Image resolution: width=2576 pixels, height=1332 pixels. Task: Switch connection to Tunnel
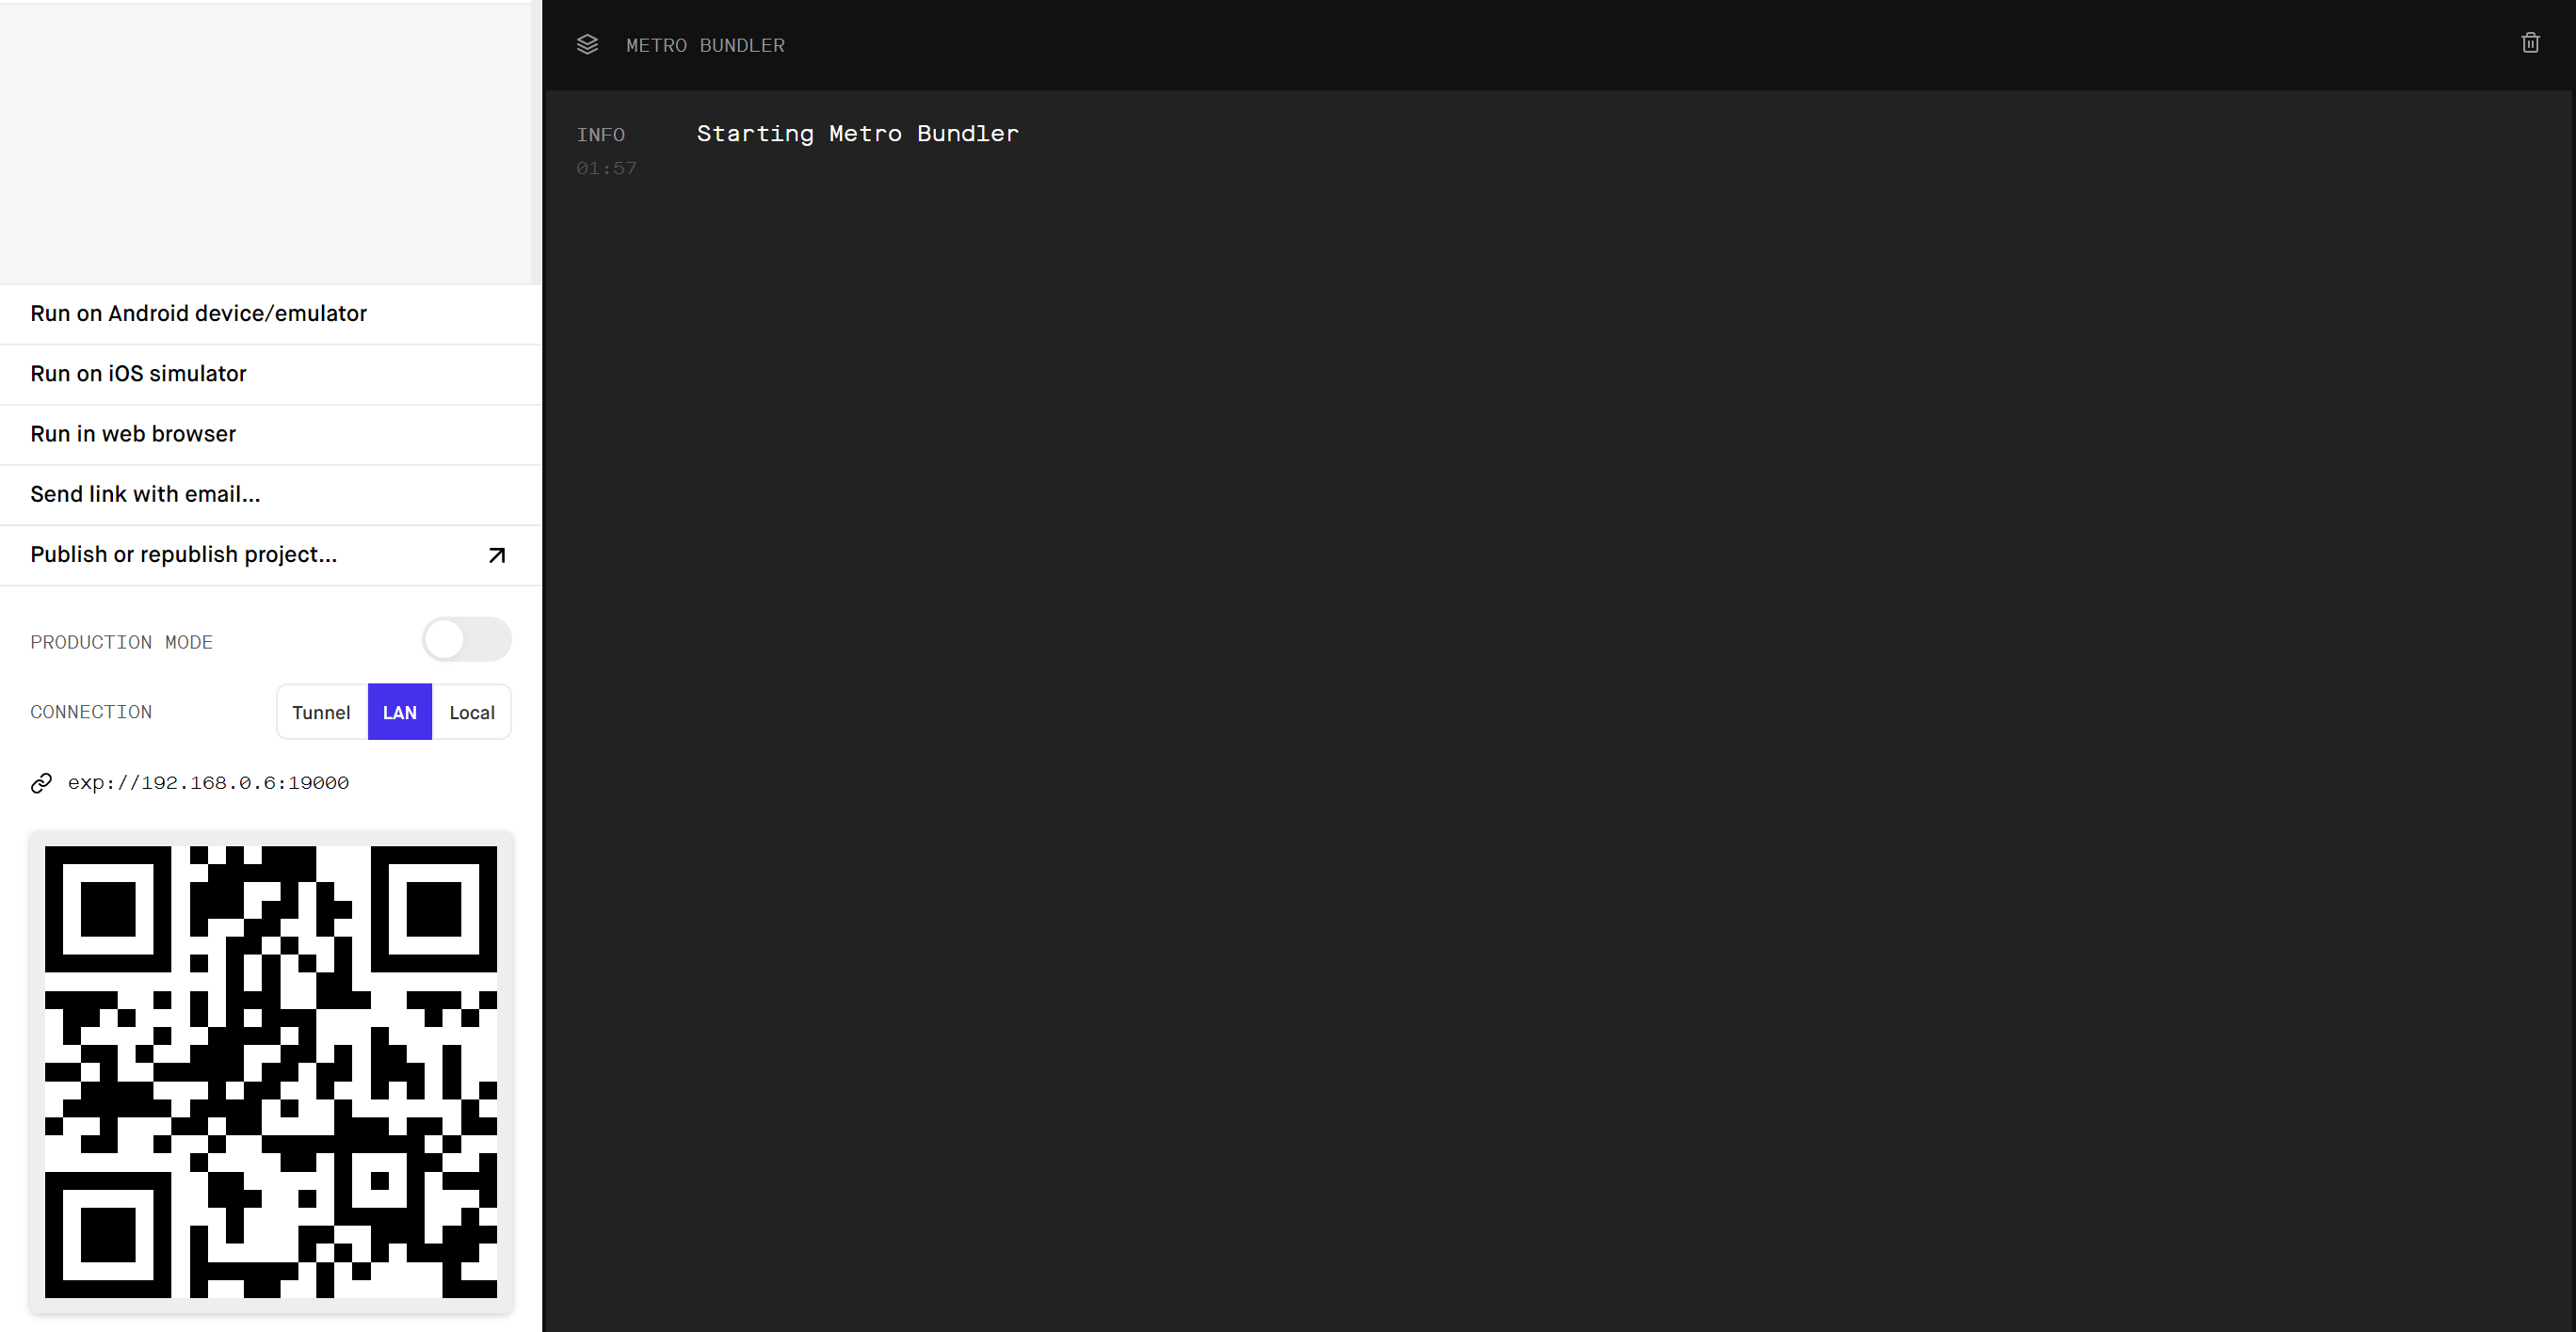click(x=321, y=712)
